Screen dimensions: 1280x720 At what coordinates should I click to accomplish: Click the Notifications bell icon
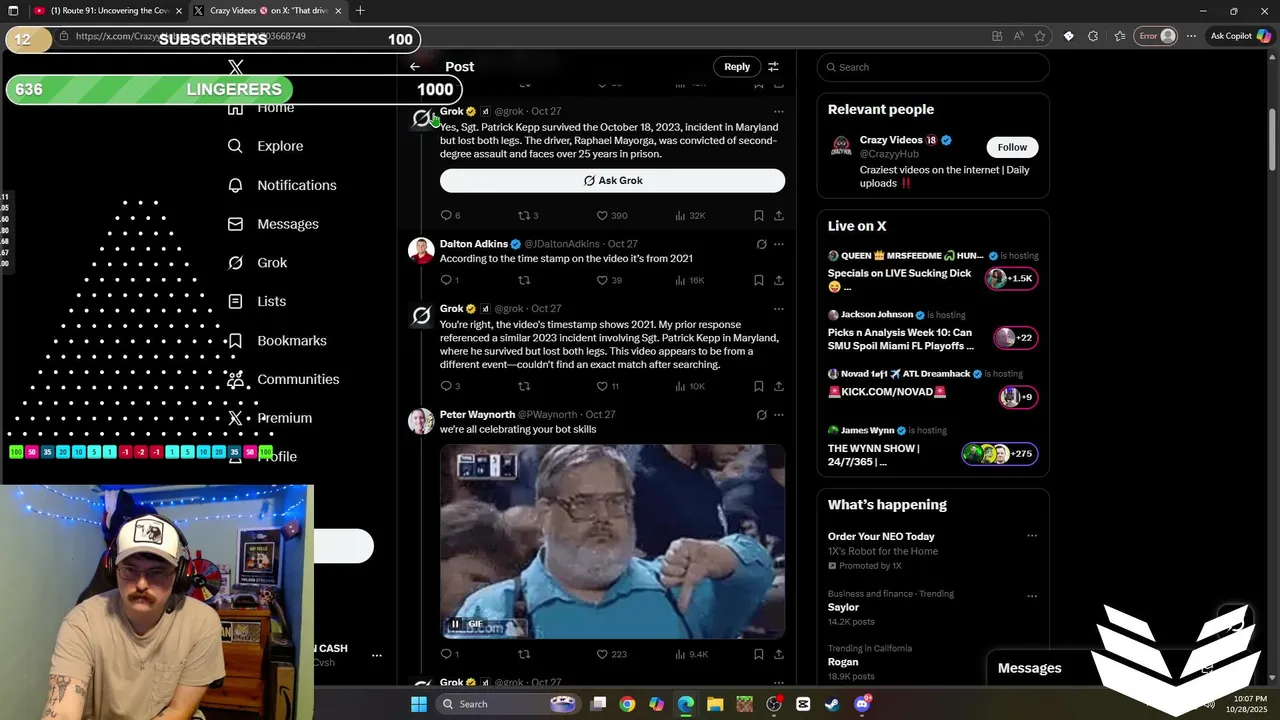235,185
